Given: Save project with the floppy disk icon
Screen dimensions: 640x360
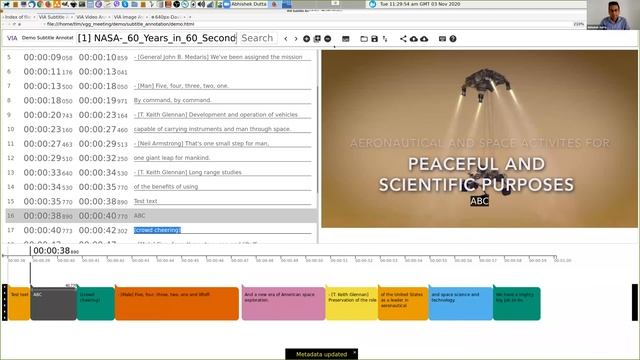Looking at the screenshot, I should pos(374,39).
